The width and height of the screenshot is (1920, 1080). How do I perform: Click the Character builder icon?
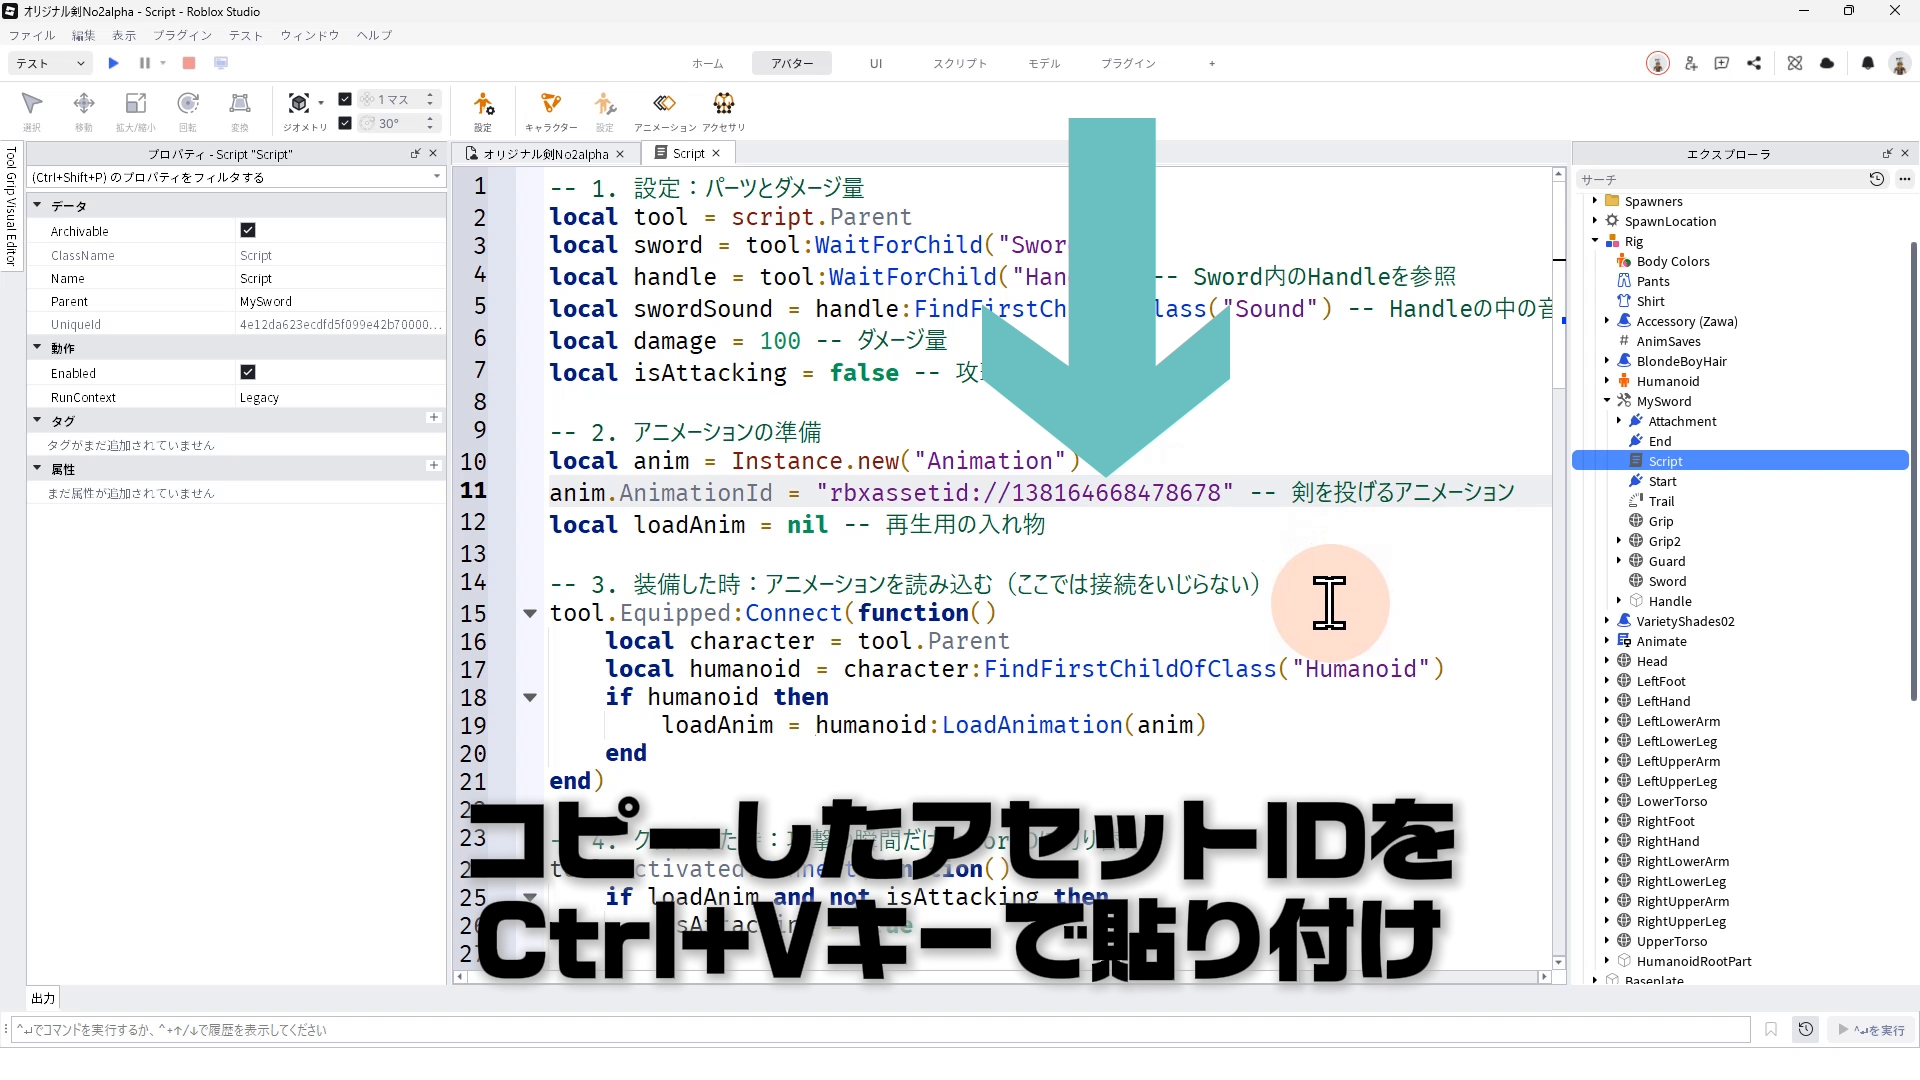550,104
